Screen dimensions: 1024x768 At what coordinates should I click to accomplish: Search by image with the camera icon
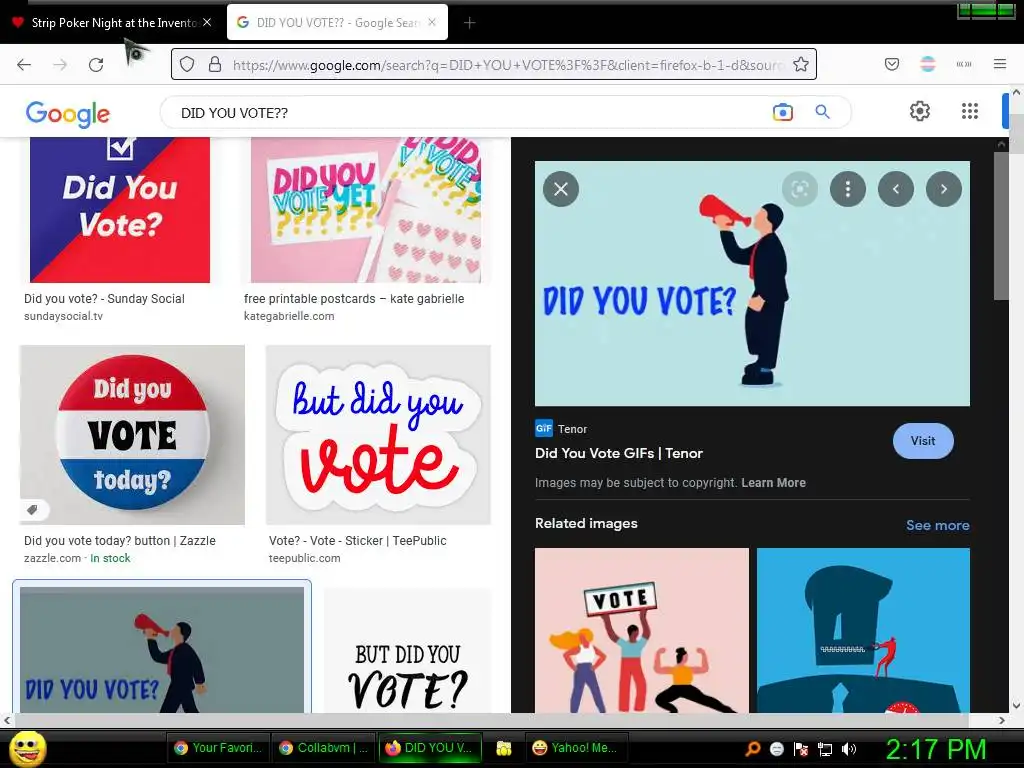tap(782, 112)
